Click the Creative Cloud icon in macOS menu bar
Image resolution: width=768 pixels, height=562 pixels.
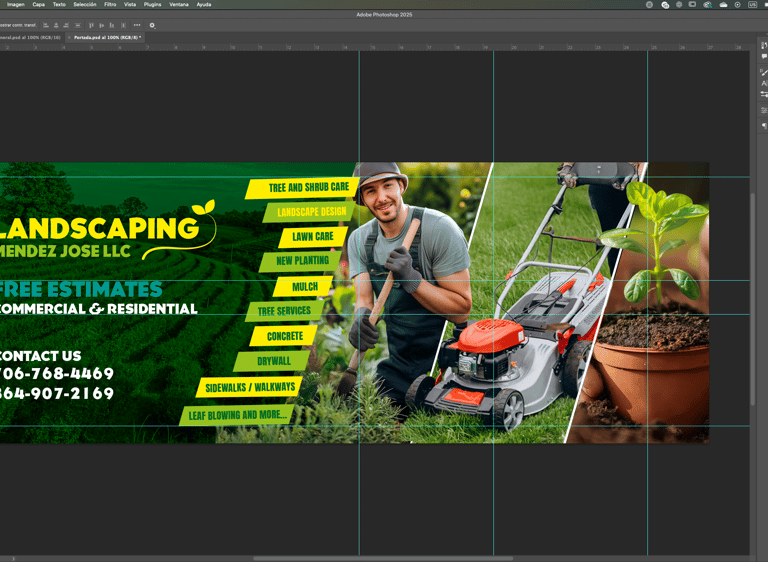coord(665,5)
